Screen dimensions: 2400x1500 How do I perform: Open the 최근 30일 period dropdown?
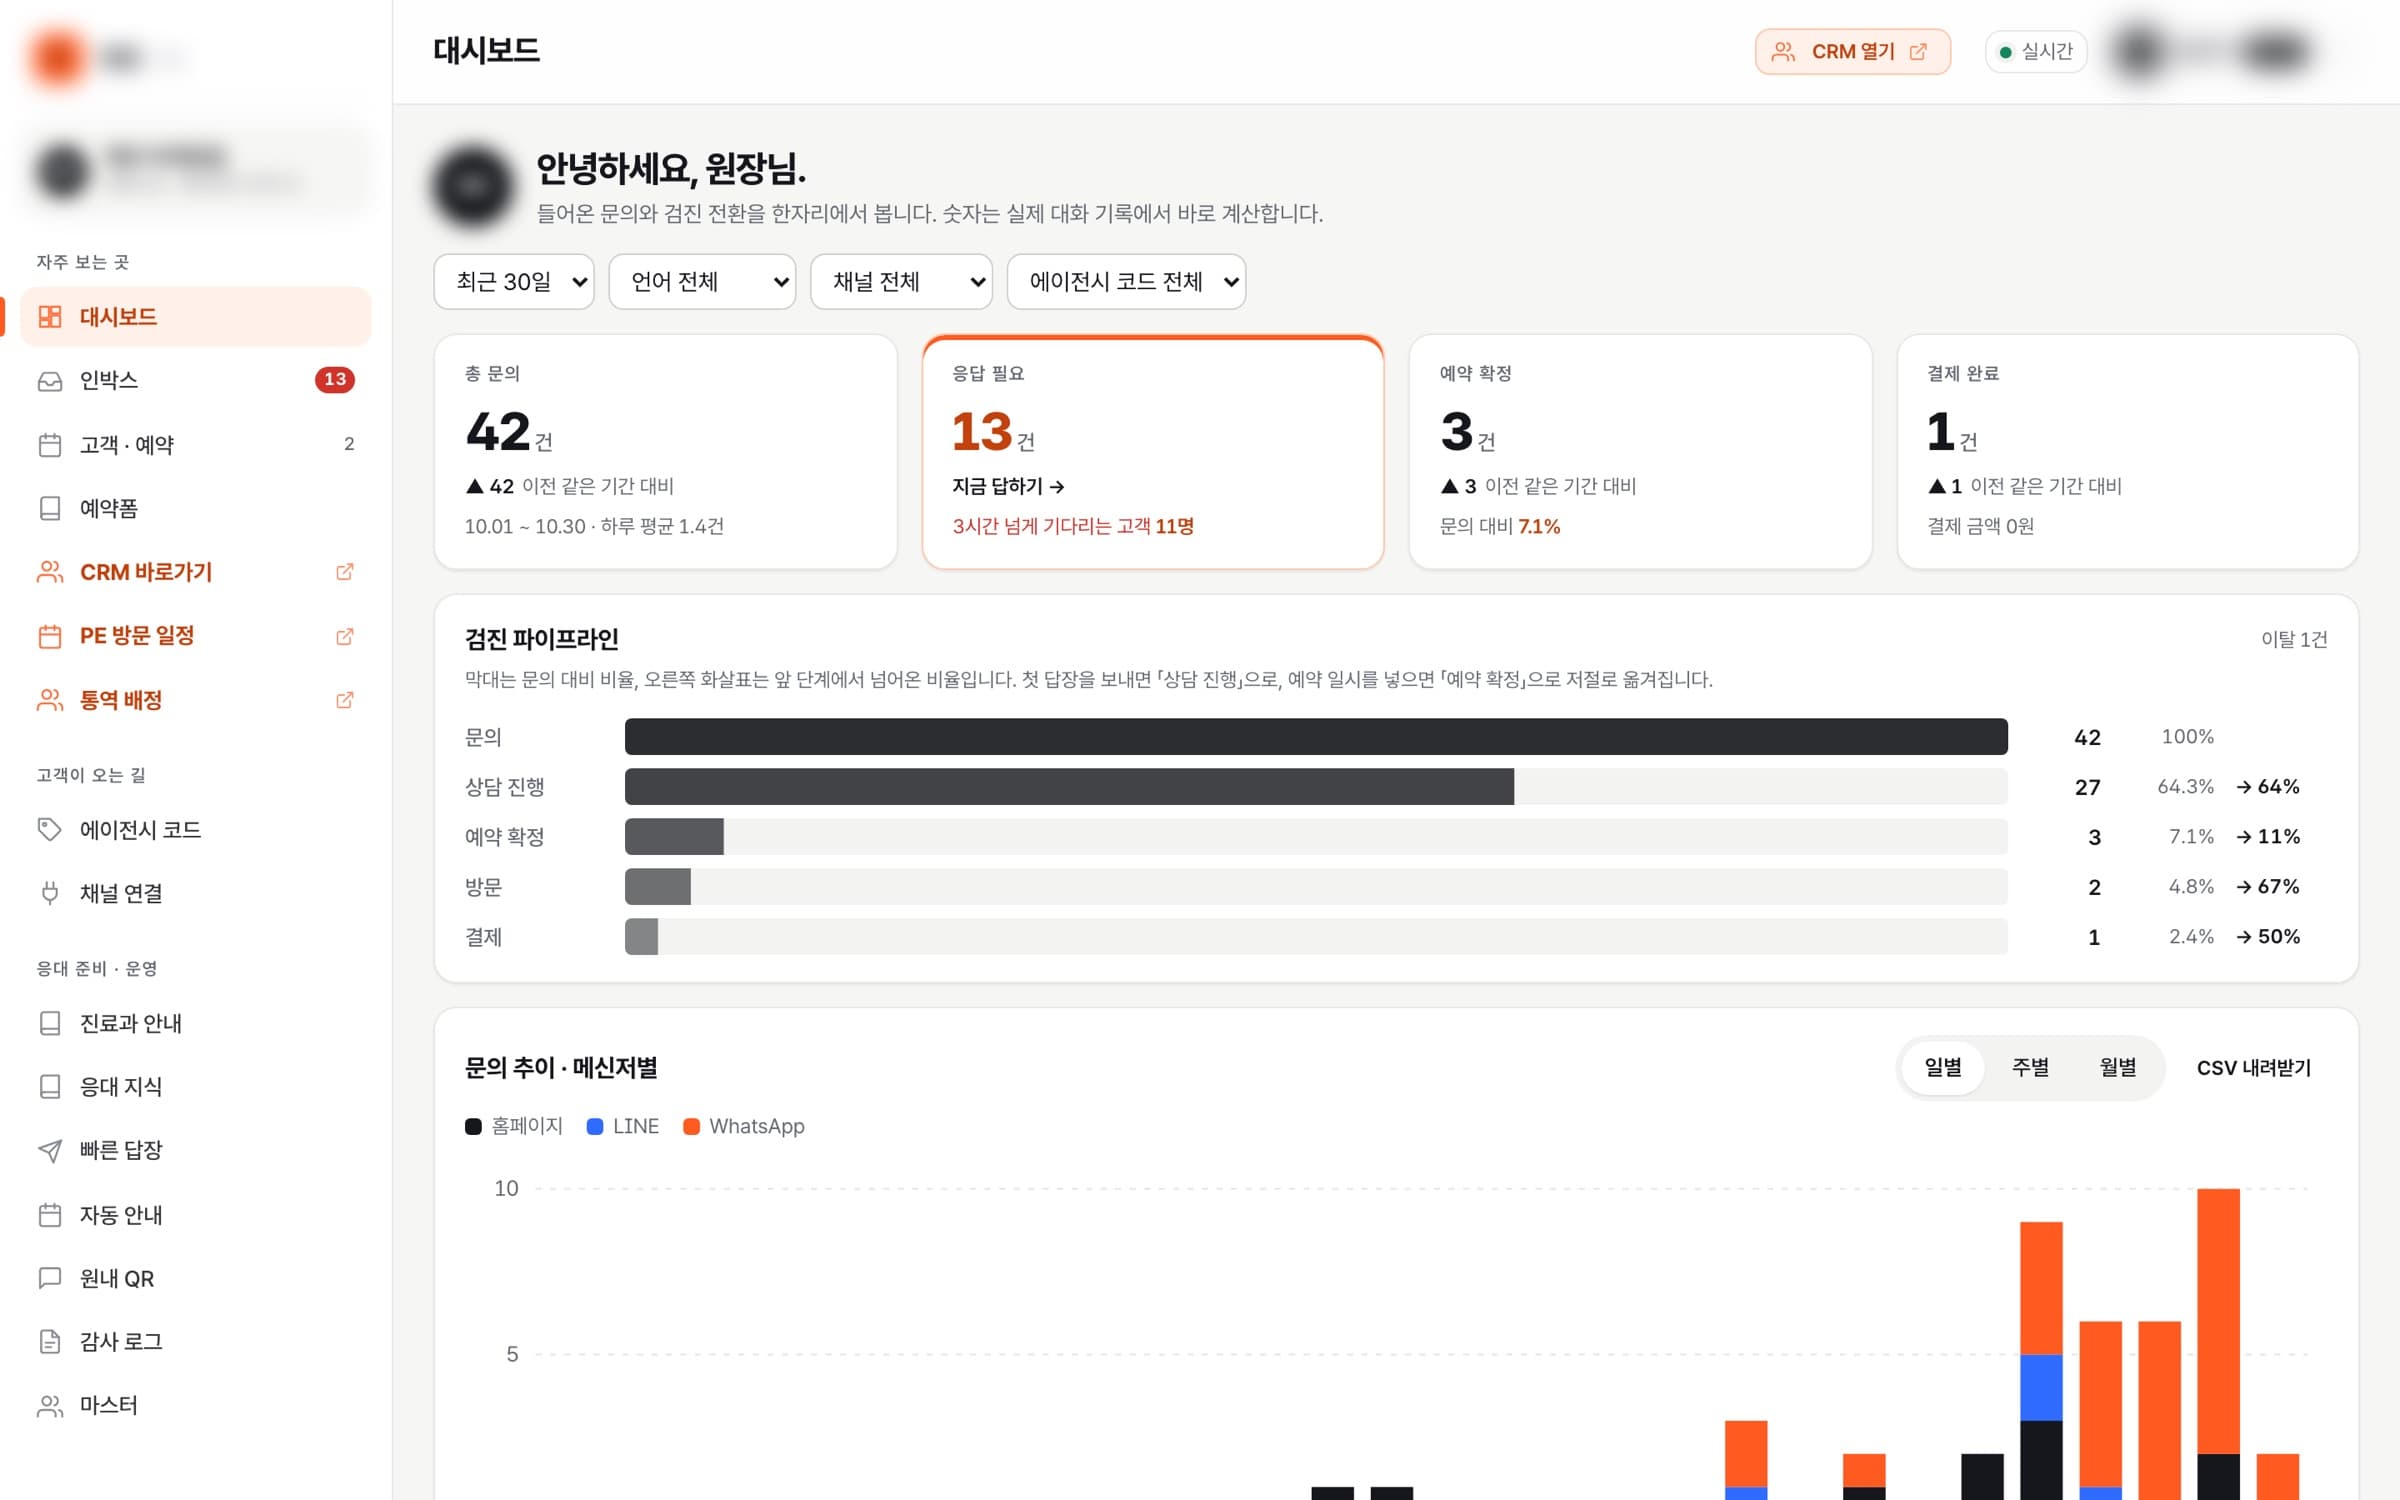click(514, 282)
